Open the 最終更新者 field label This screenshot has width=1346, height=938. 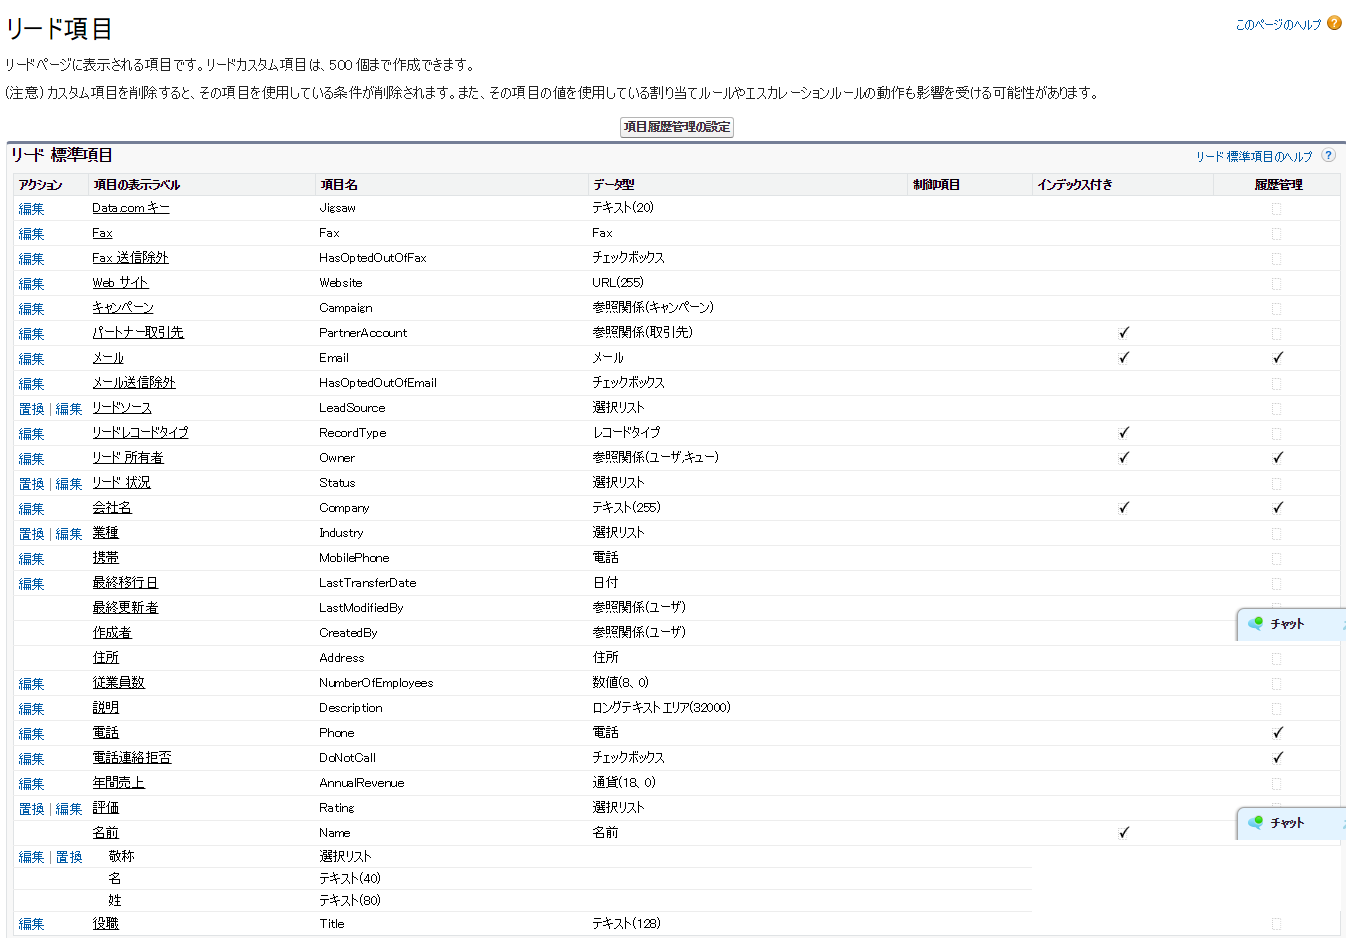click(125, 608)
